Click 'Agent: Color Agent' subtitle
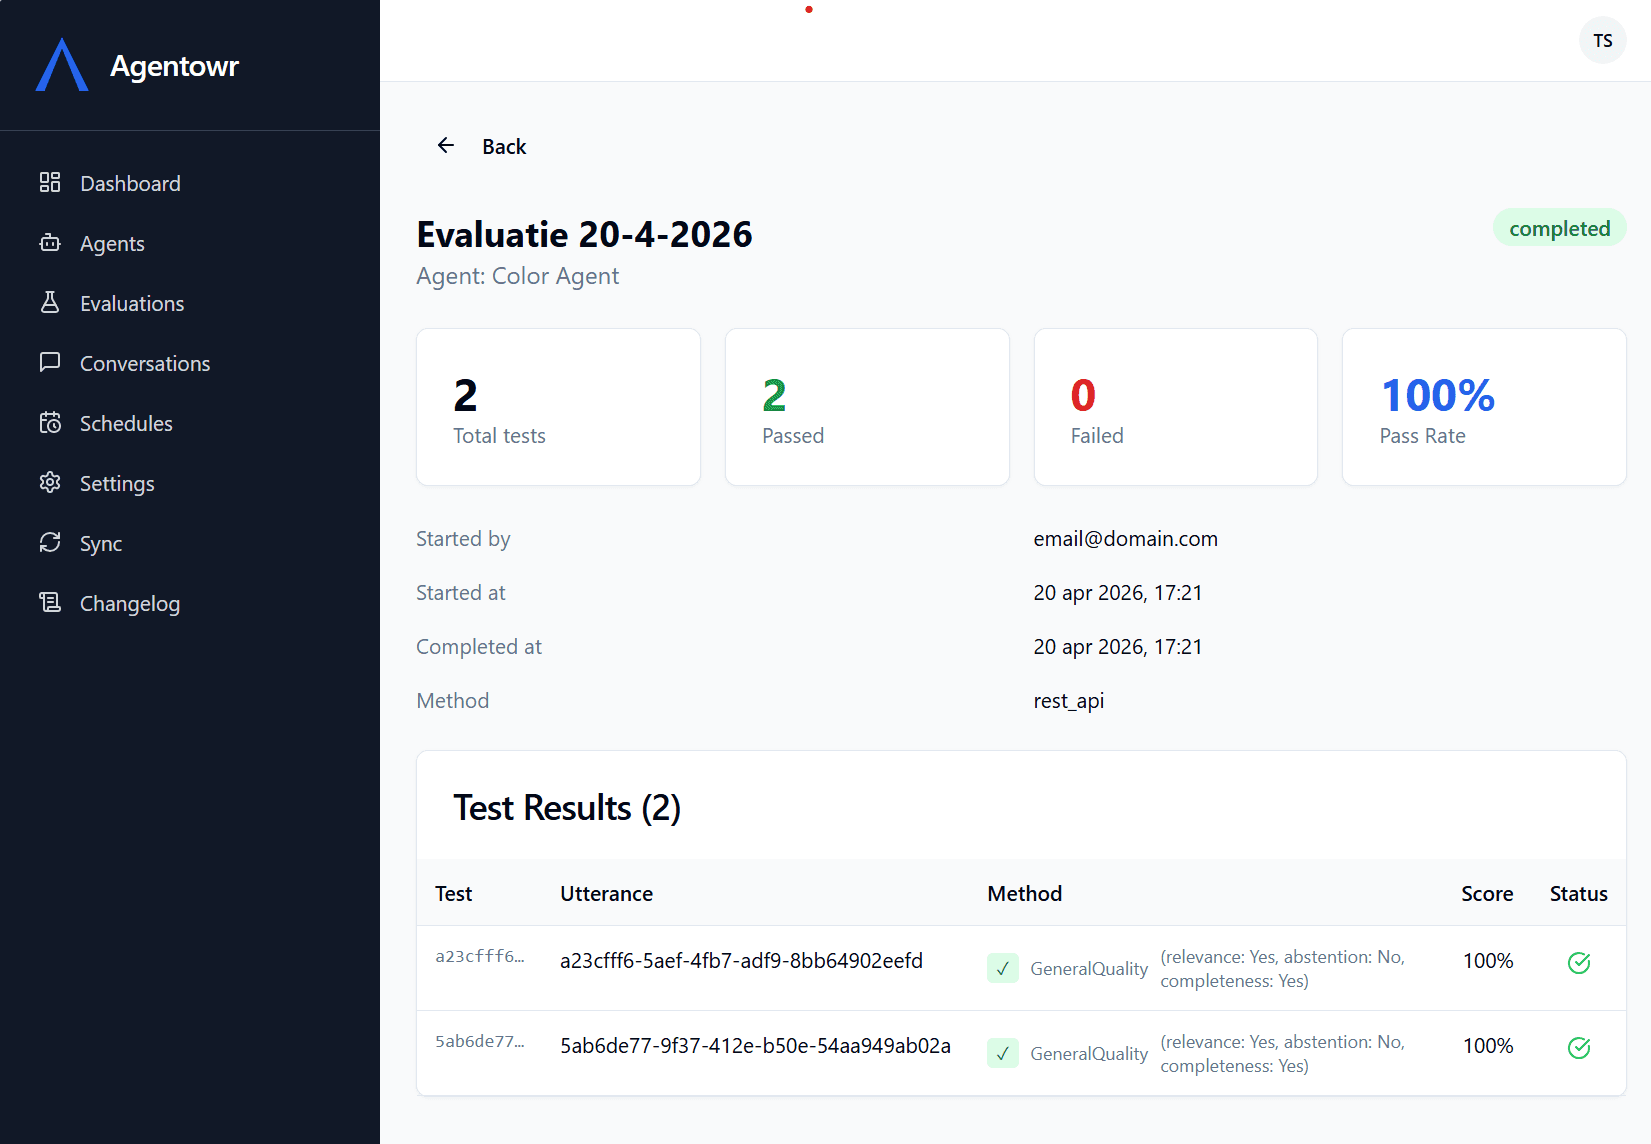The image size is (1651, 1144). (x=518, y=276)
